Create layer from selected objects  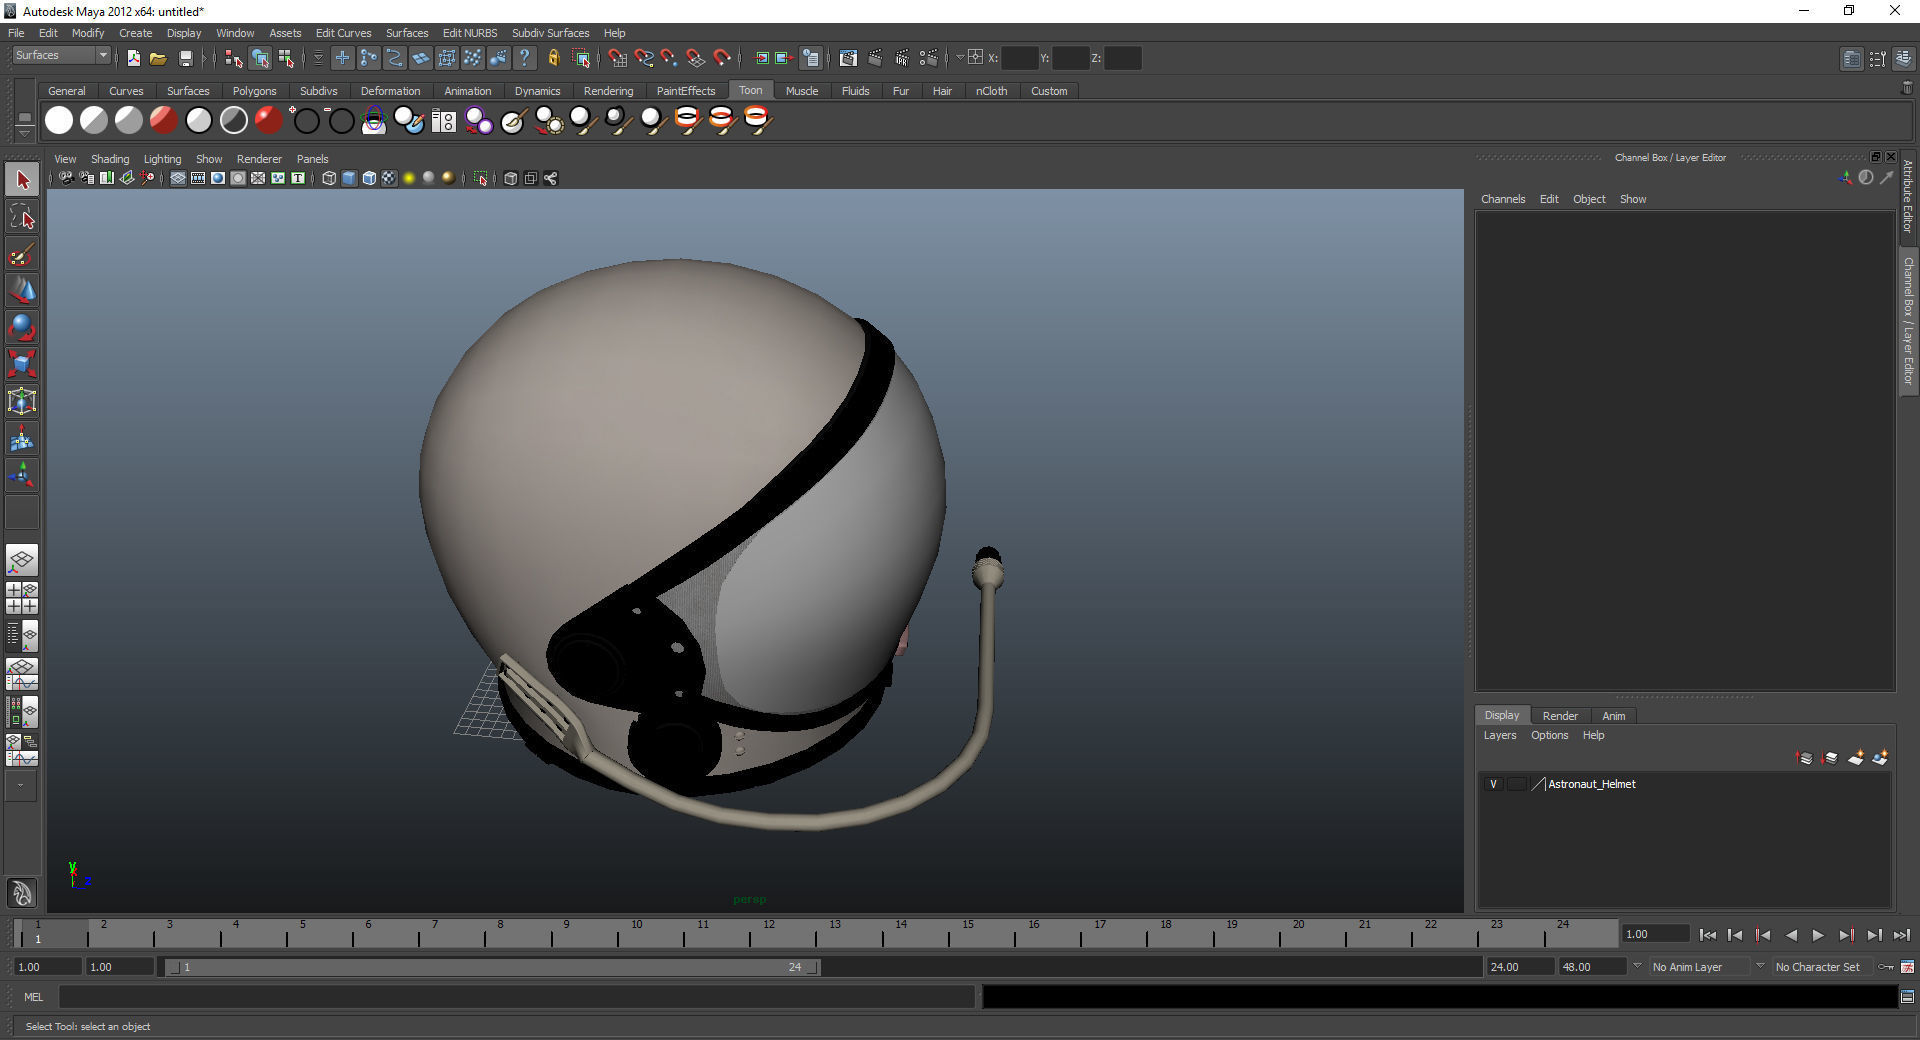(1880, 758)
